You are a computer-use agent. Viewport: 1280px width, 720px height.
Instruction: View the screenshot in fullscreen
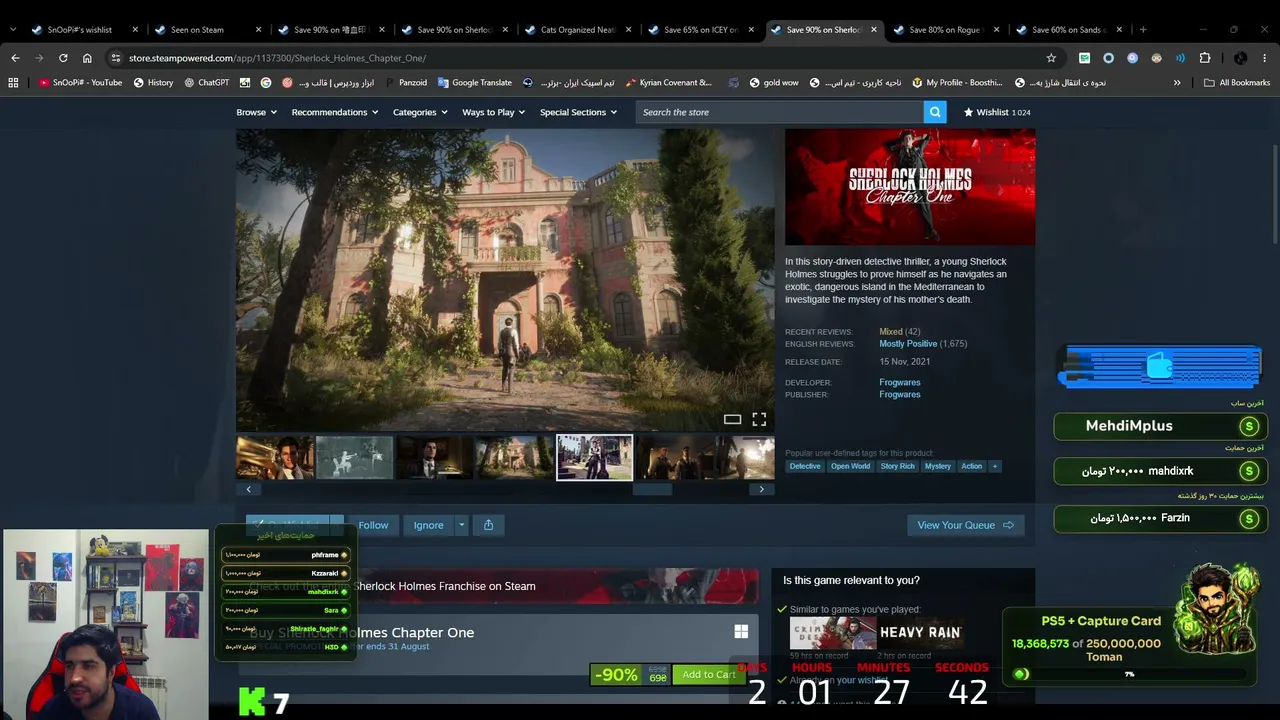click(759, 419)
